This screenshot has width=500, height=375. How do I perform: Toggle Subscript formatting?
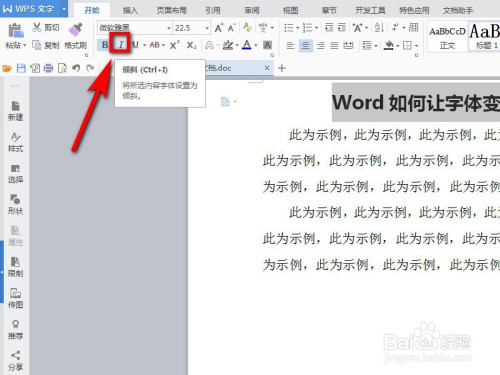click(191, 45)
